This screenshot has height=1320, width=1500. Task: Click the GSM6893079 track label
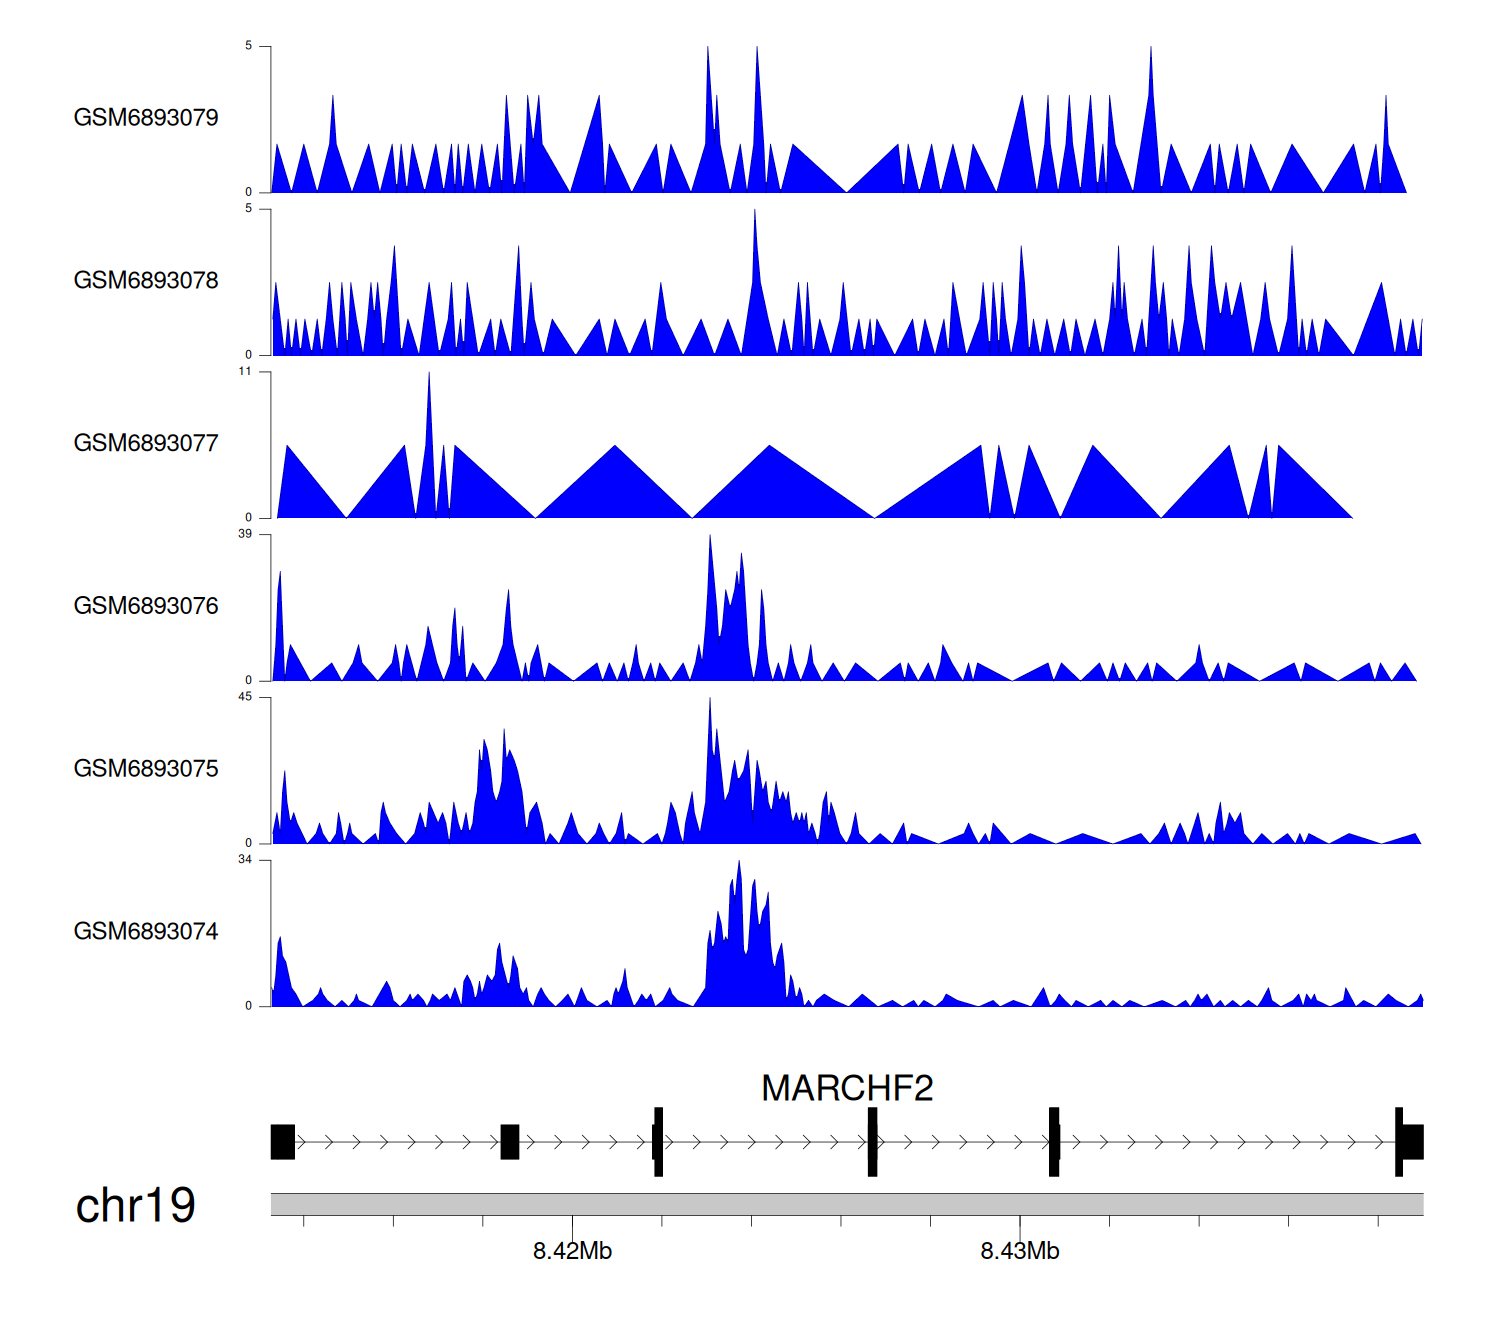point(146,118)
